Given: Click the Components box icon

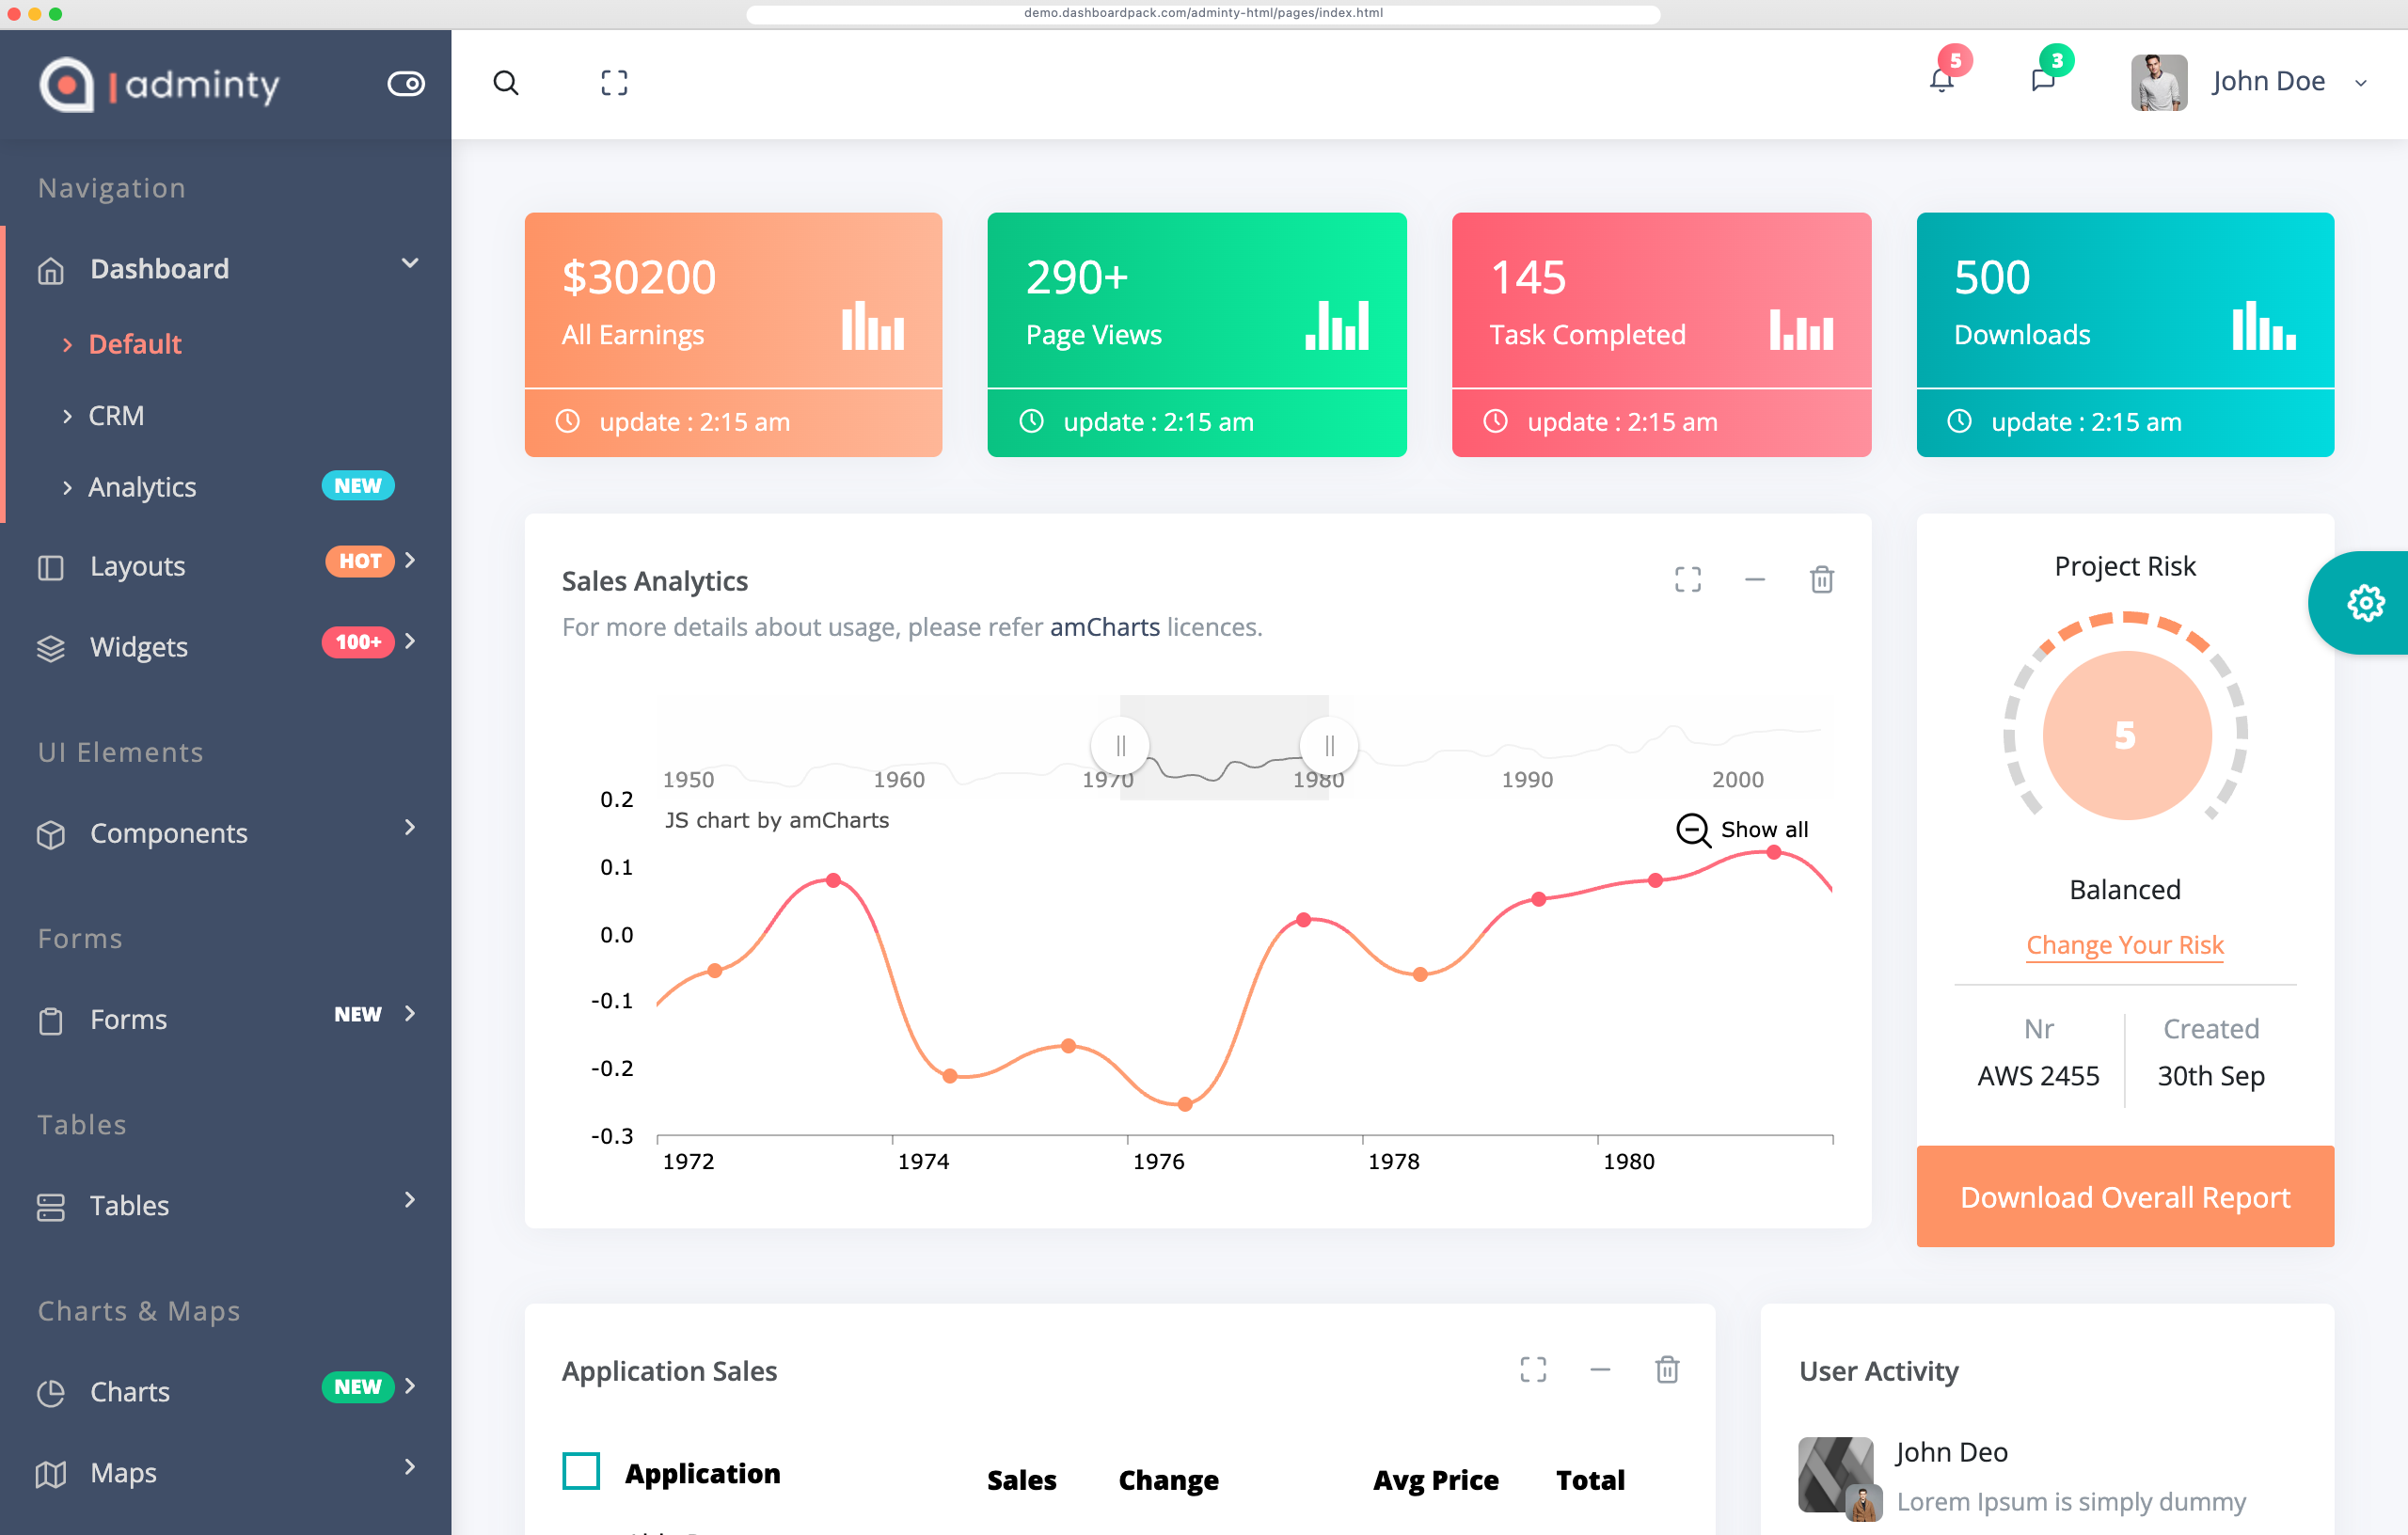Looking at the screenshot, I should point(51,834).
